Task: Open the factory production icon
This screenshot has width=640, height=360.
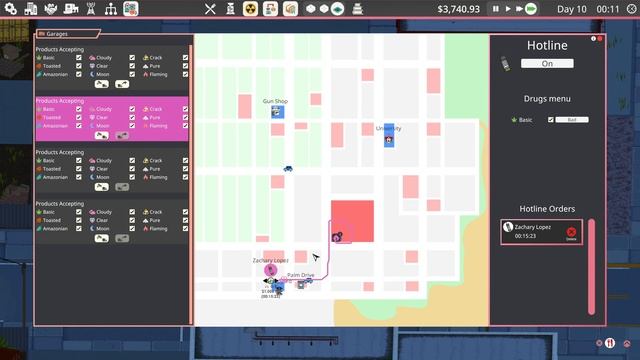Action: [x=71, y=9]
